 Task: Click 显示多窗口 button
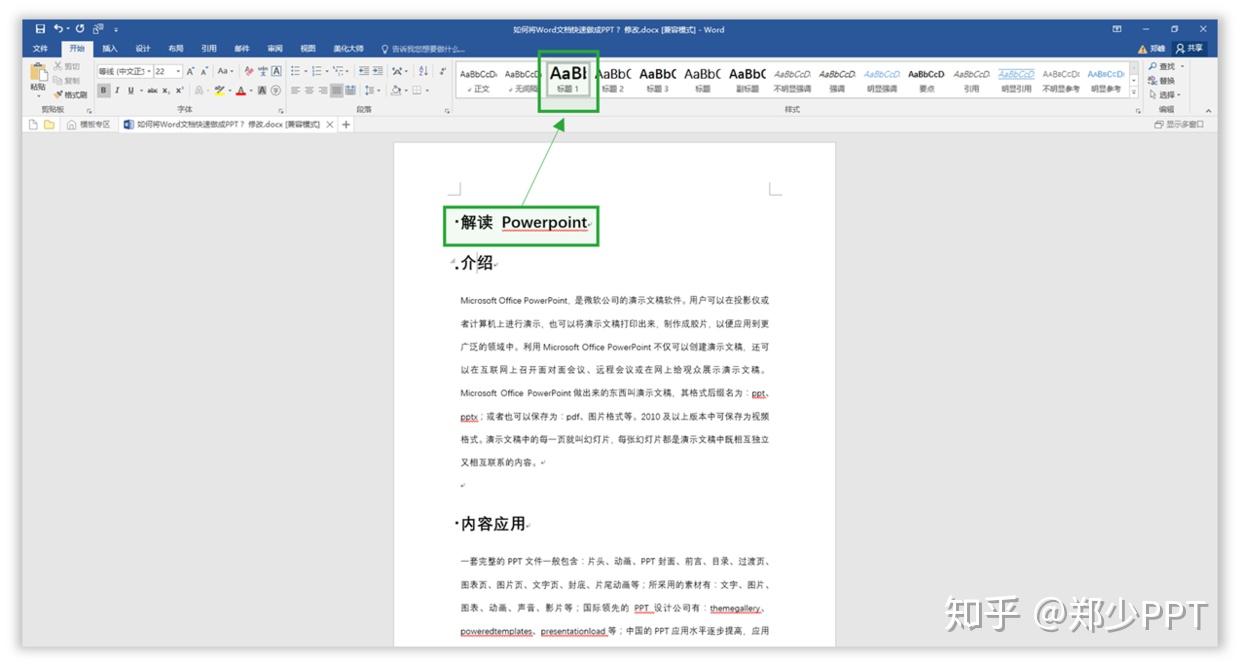[x=1179, y=125]
